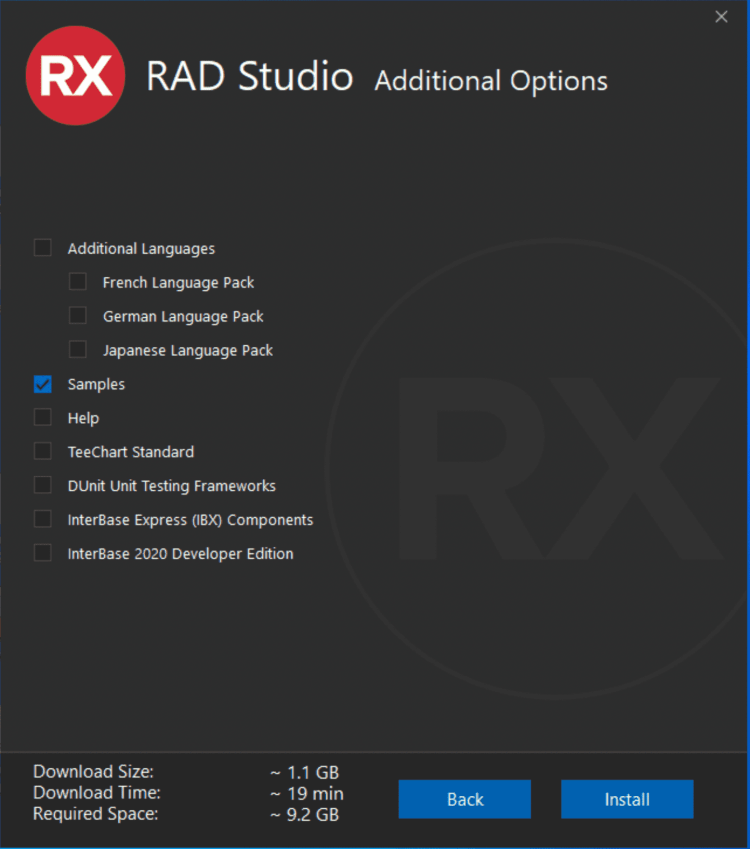The image size is (750, 849).
Task: Click the '~ 1.1 GB' download size value
Action: 305,773
